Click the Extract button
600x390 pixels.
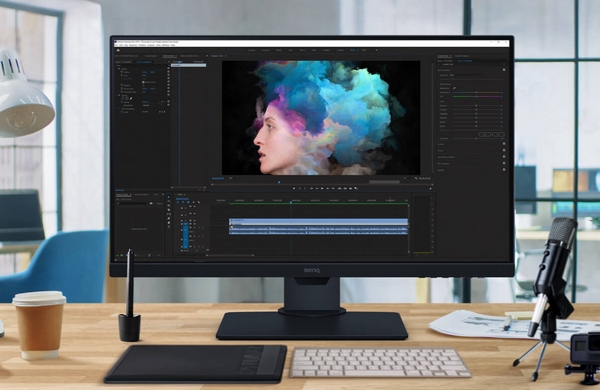tap(345, 188)
